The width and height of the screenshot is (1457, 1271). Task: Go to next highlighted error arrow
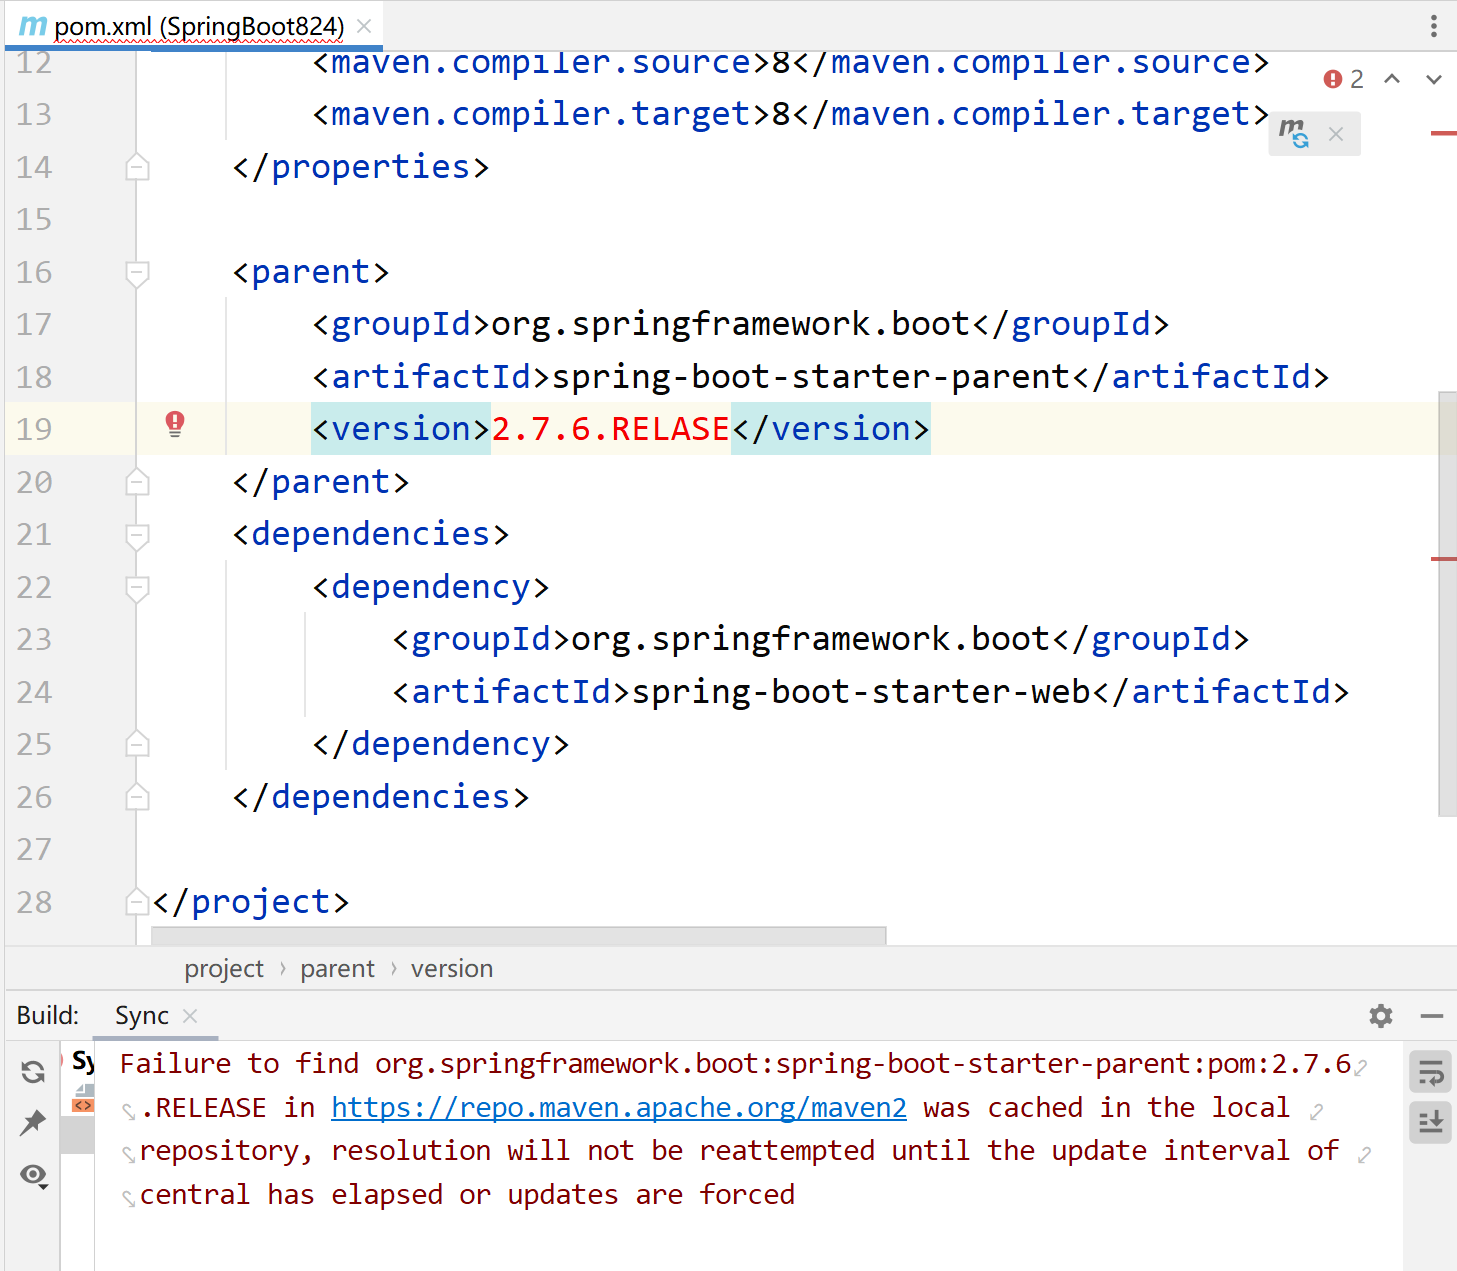click(x=1434, y=79)
